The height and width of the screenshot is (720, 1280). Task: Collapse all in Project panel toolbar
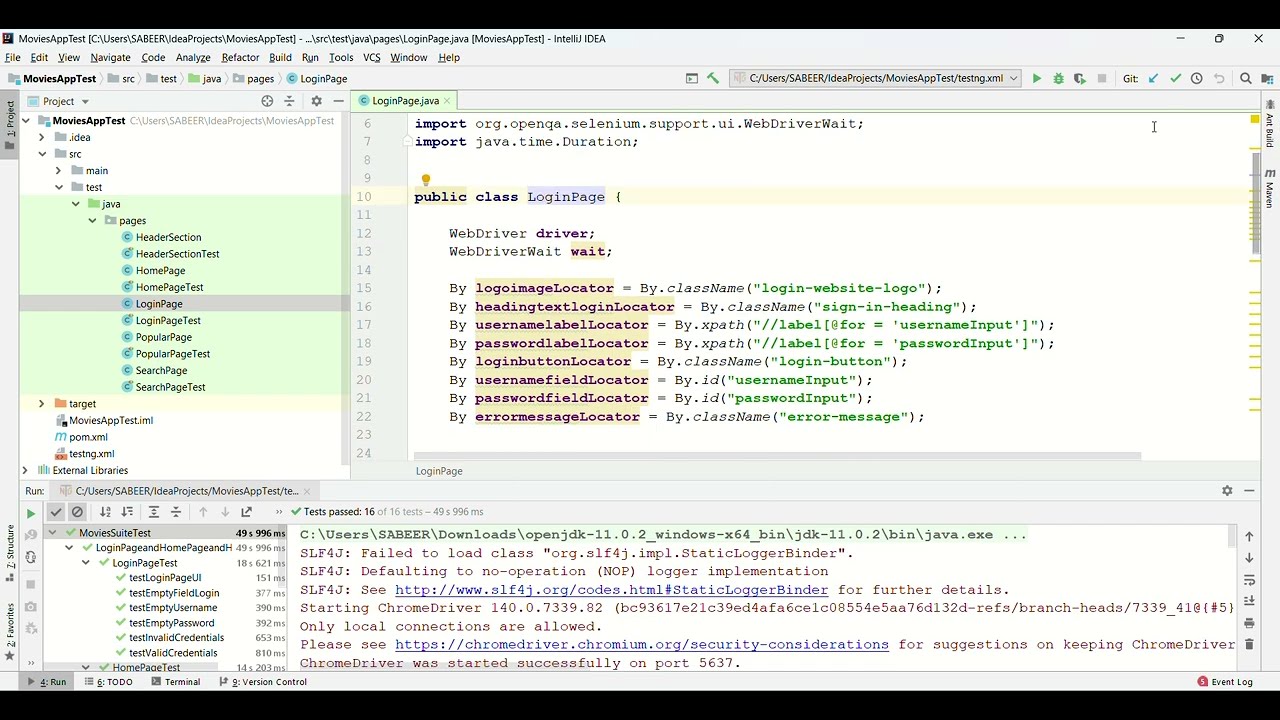[289, 101]
